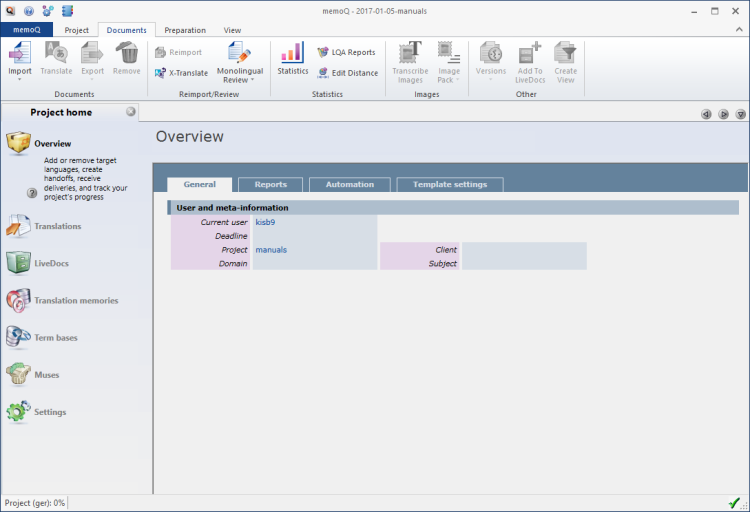Screen dimensions: 750x512
Task: Expand the down arrow at Overview's top right
Action: click(740, 114)
